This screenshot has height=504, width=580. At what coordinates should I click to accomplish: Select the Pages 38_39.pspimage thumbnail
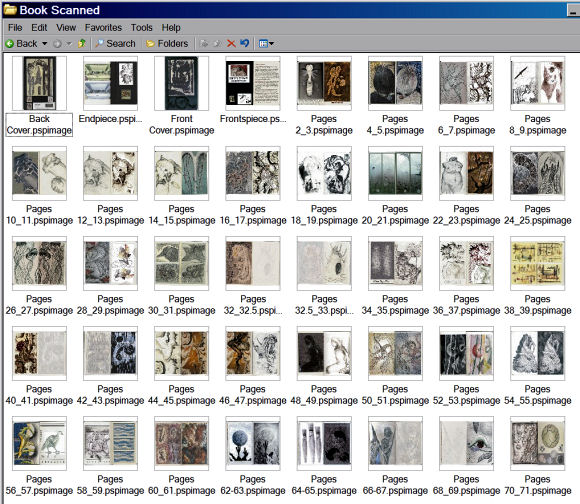537,263
